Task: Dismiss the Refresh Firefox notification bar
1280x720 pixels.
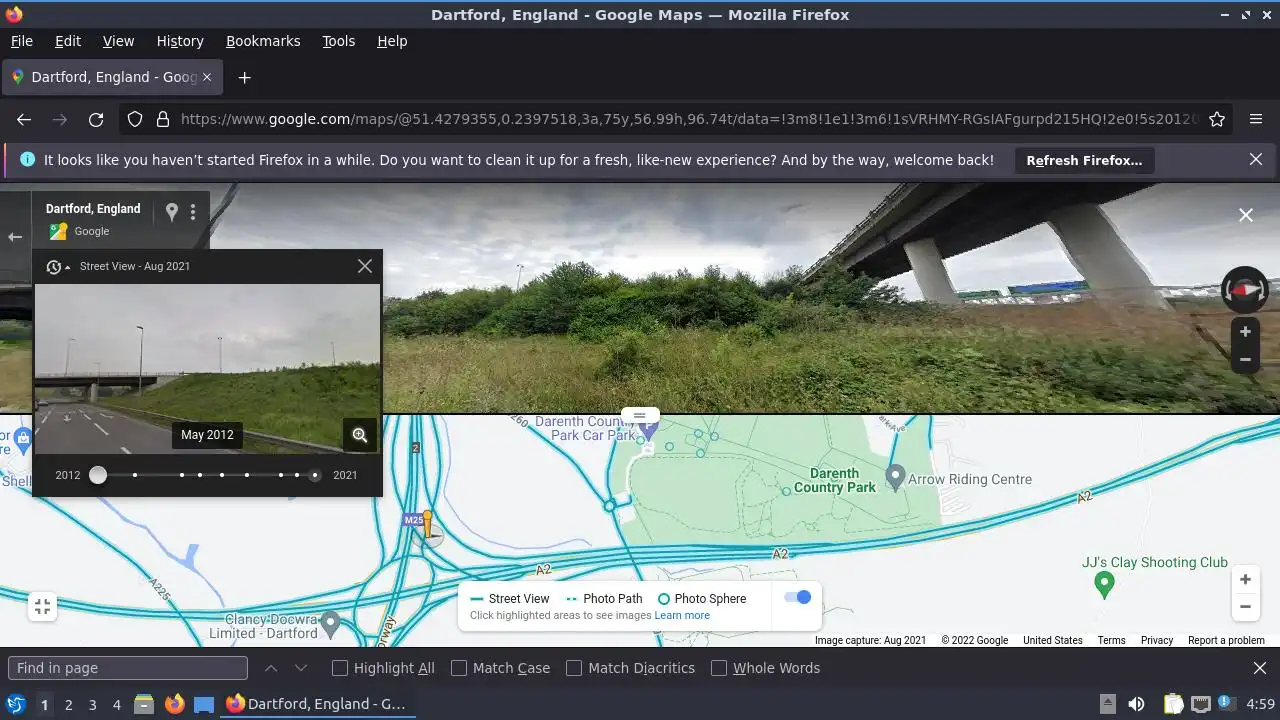Action: (x=1256, y=160)
